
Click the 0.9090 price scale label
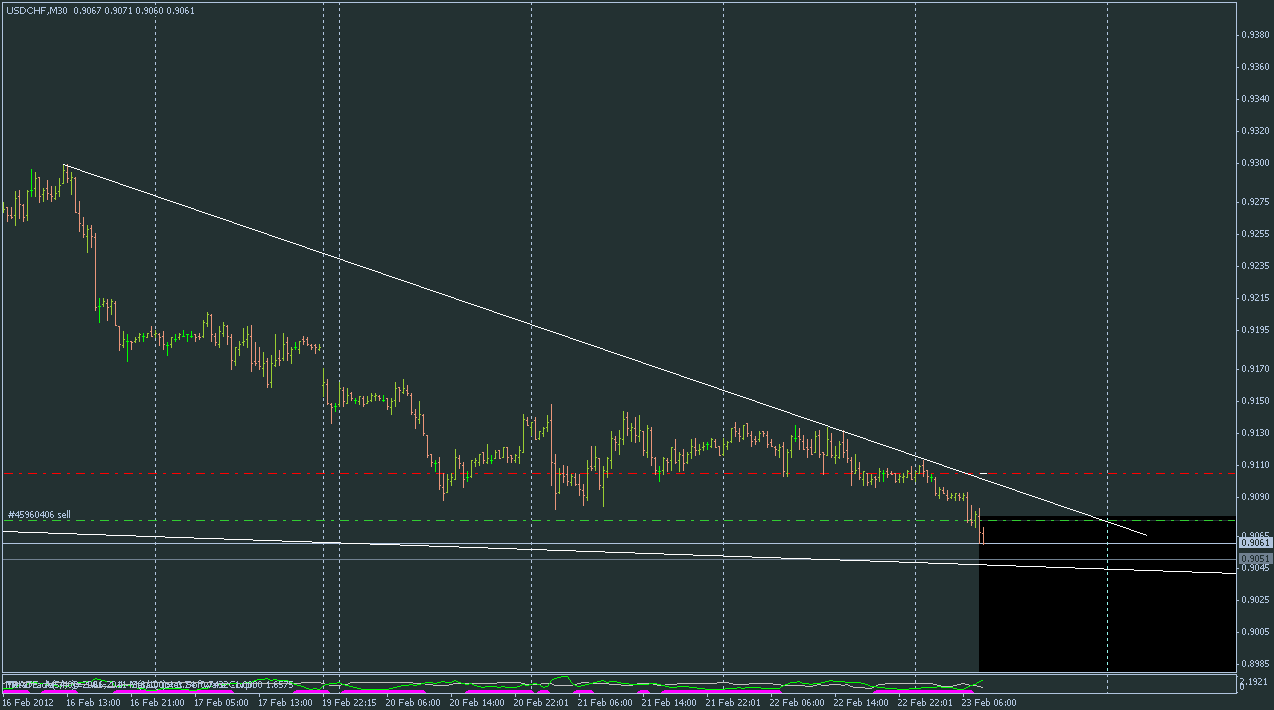click(x=1257, y=497)
